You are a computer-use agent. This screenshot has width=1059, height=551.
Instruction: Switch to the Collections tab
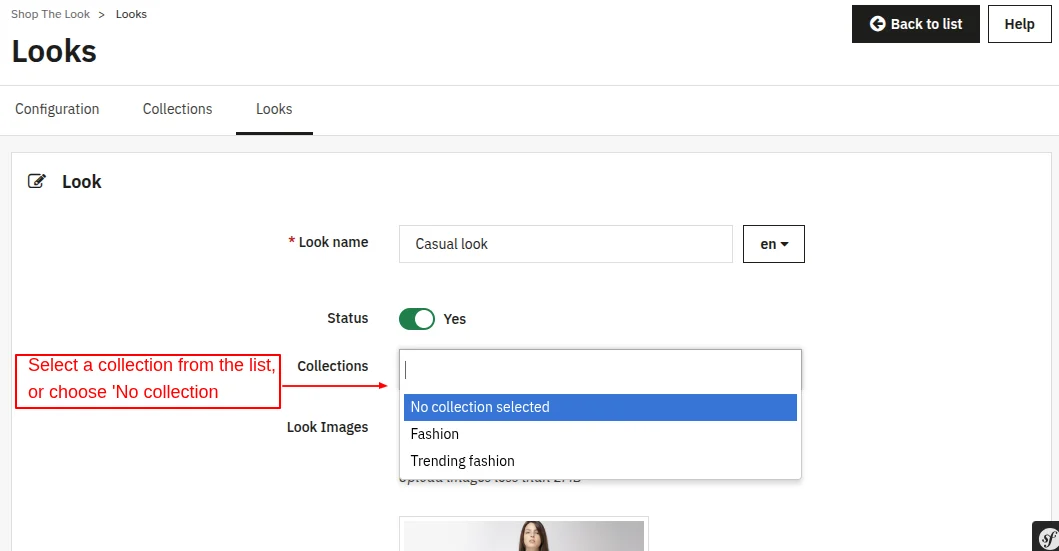point(178,109)
